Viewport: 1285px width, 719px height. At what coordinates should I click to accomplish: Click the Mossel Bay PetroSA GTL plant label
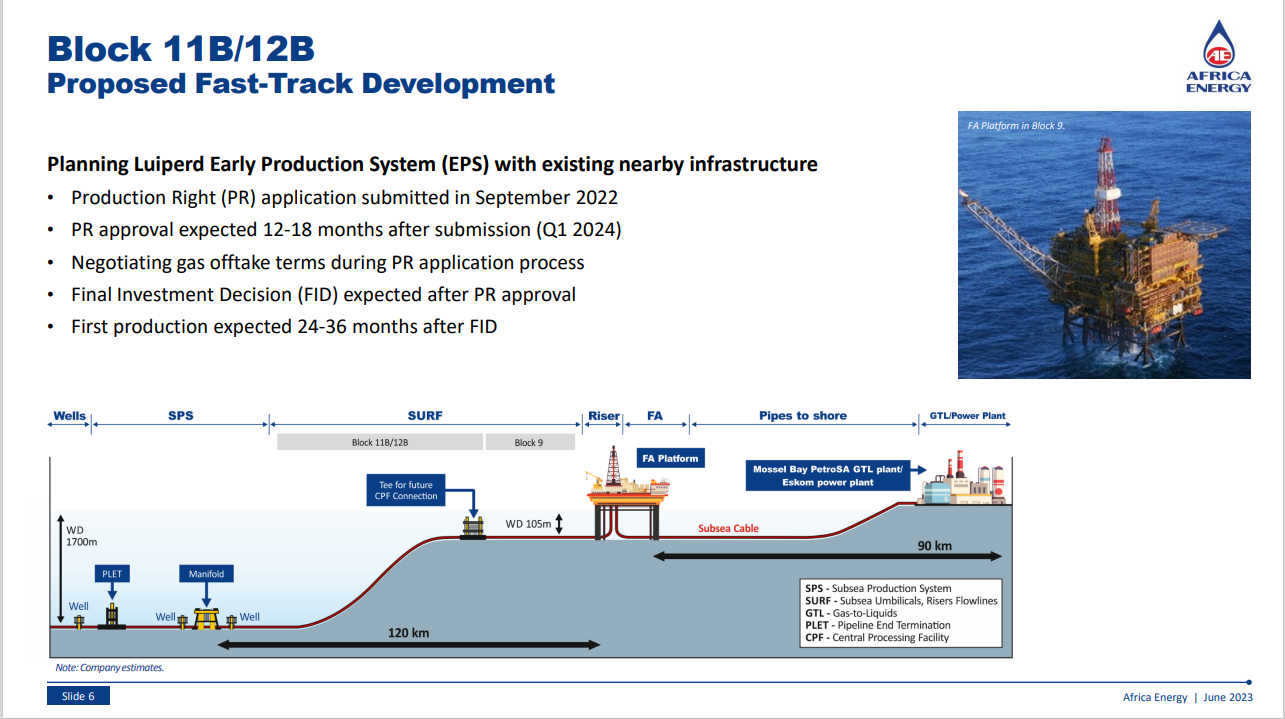pyautogui.click(x=828, y=475)
